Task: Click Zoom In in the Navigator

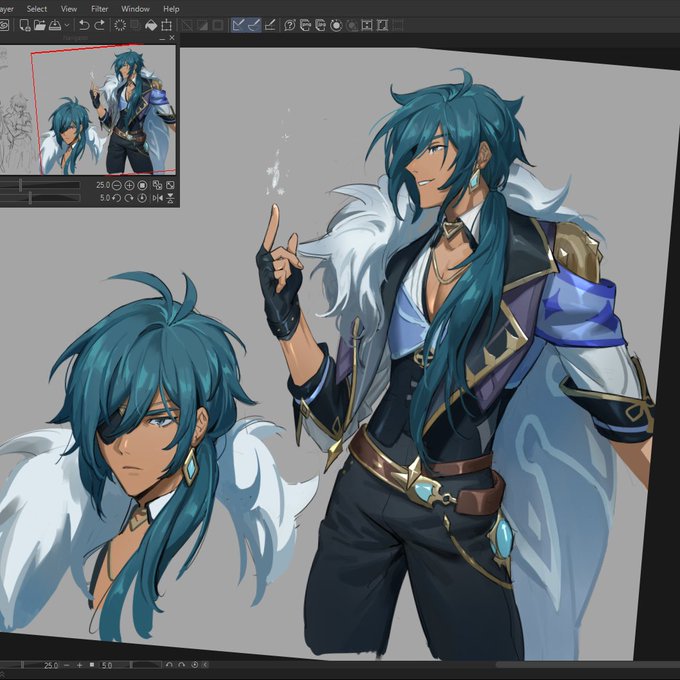Action: 129,185
